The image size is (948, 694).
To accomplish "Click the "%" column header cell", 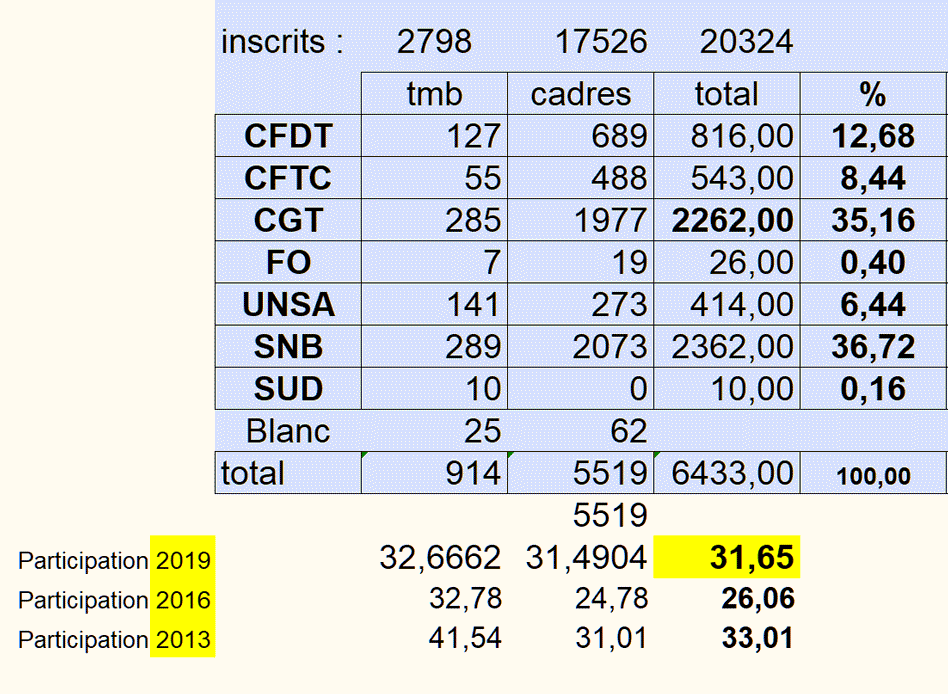I will pyautogui.click(x=873, y=94).
